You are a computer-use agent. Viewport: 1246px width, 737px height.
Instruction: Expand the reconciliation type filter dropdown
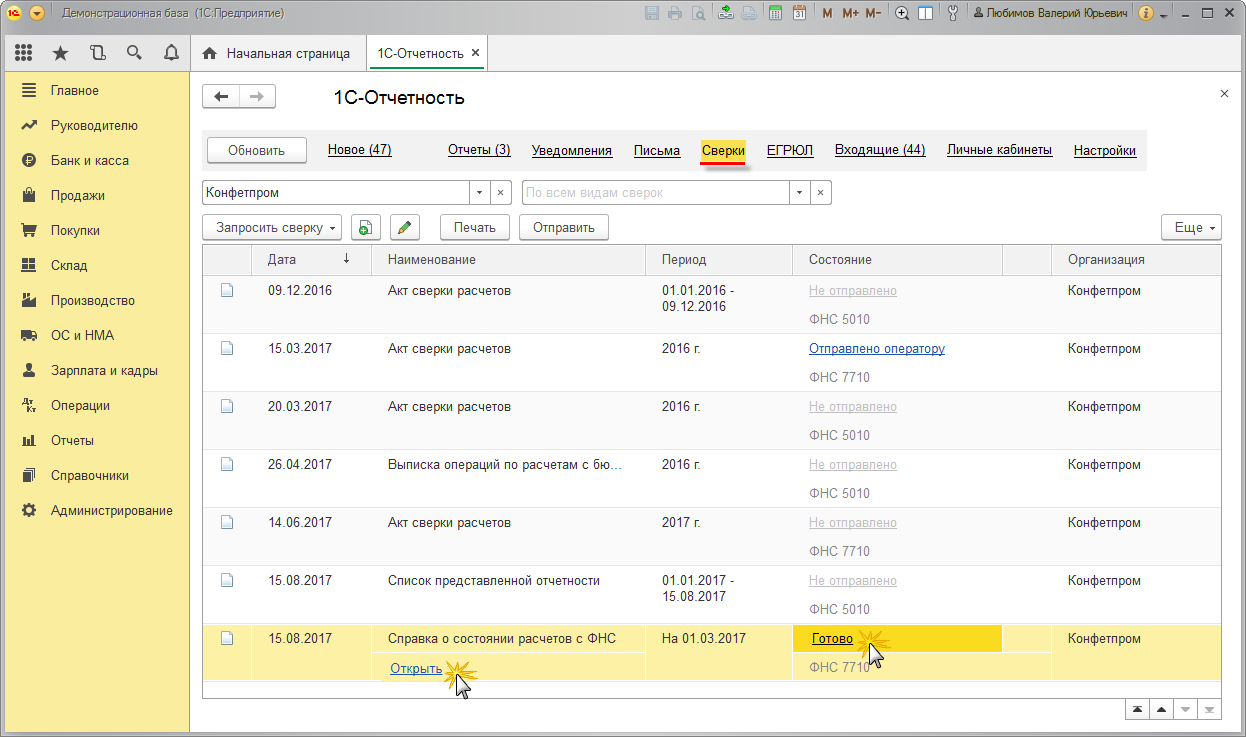[799, 193]
